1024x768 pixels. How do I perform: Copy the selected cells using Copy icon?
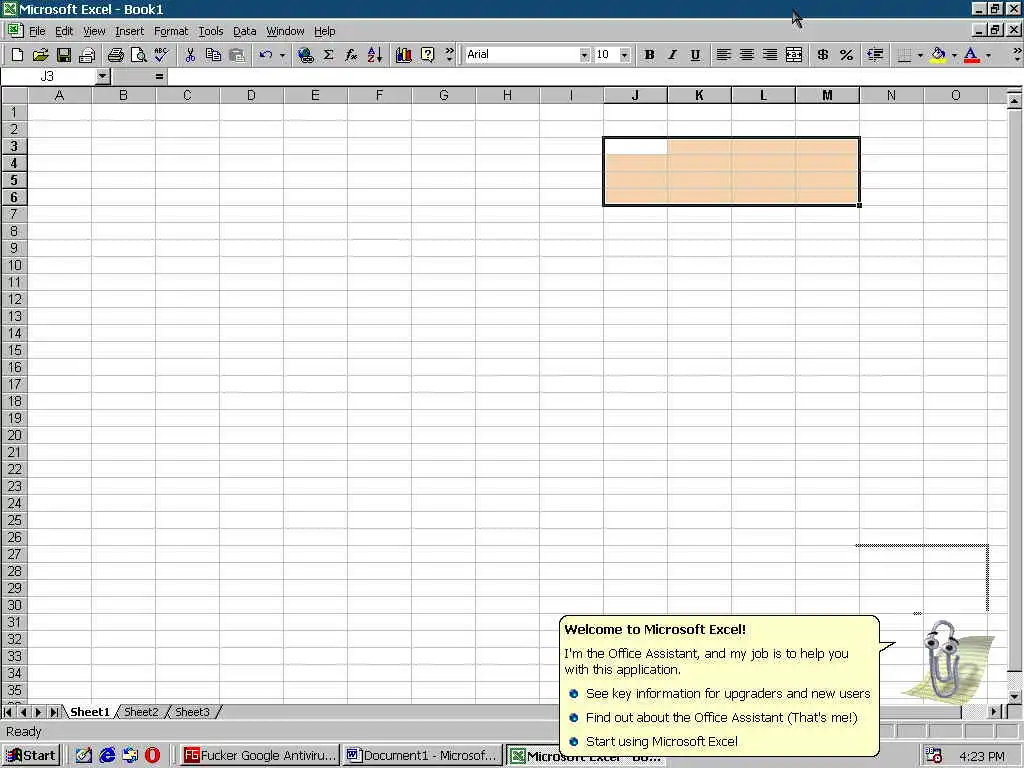pos(214,55)
